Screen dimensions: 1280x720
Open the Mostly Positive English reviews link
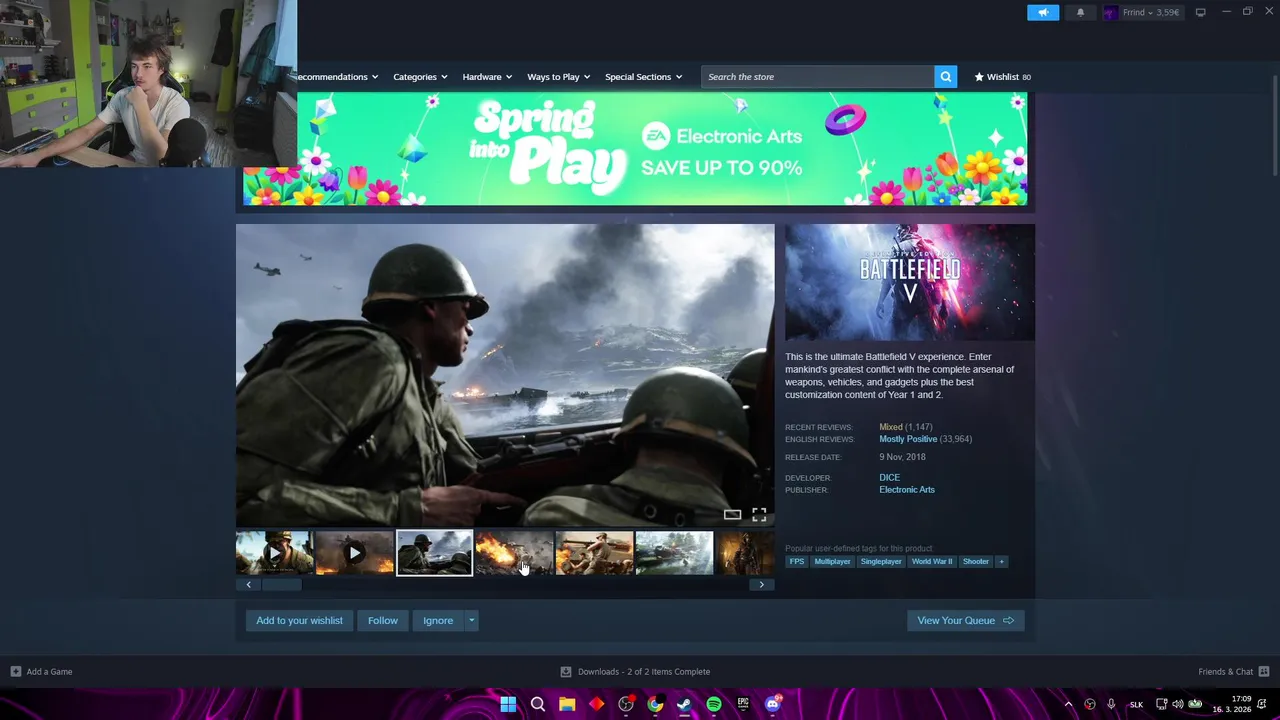(x=908, y=439)
